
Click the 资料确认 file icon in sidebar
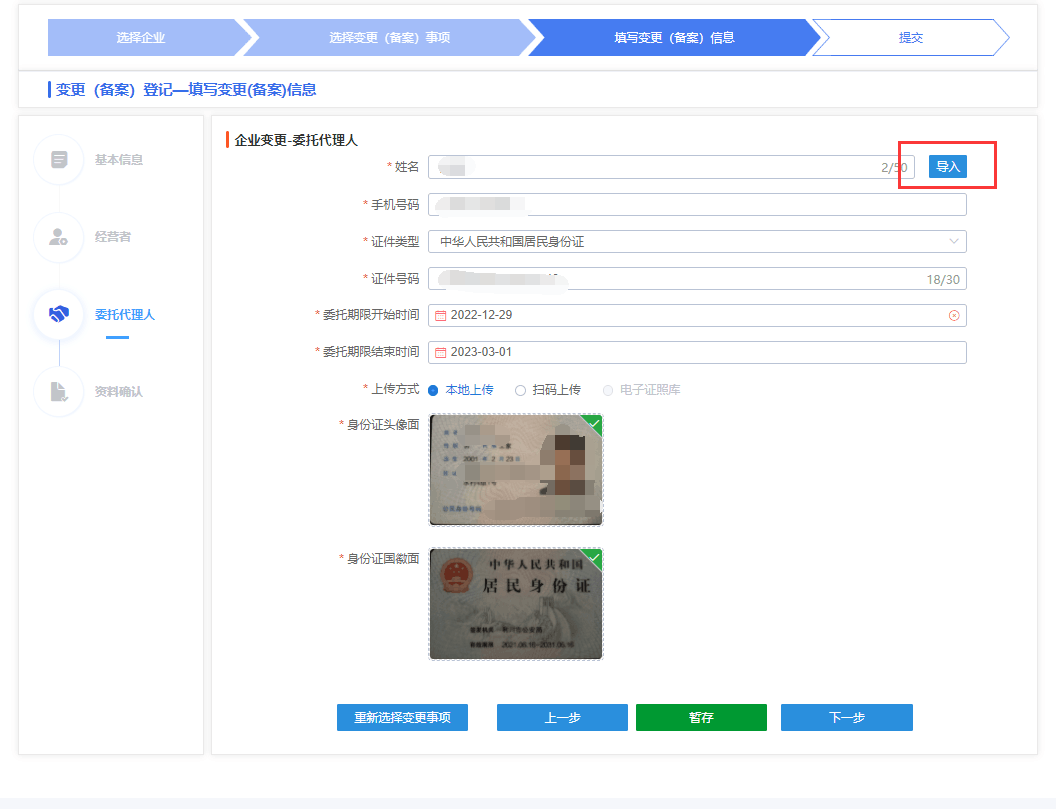(59, 391)
